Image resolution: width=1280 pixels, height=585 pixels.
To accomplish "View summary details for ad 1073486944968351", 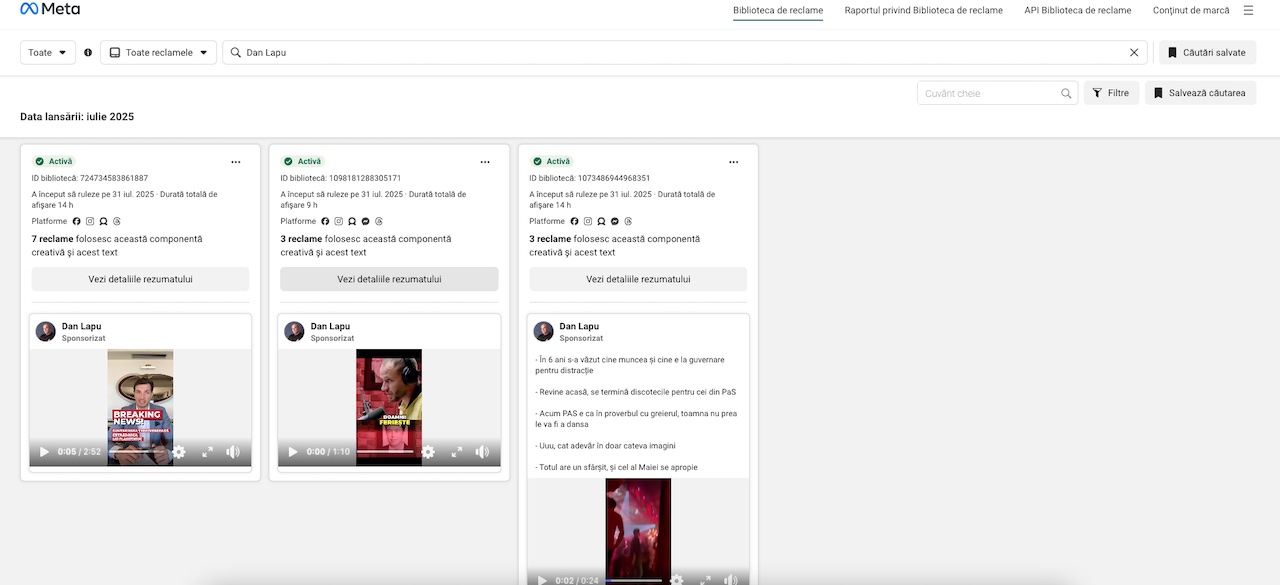I will (638, 279).
